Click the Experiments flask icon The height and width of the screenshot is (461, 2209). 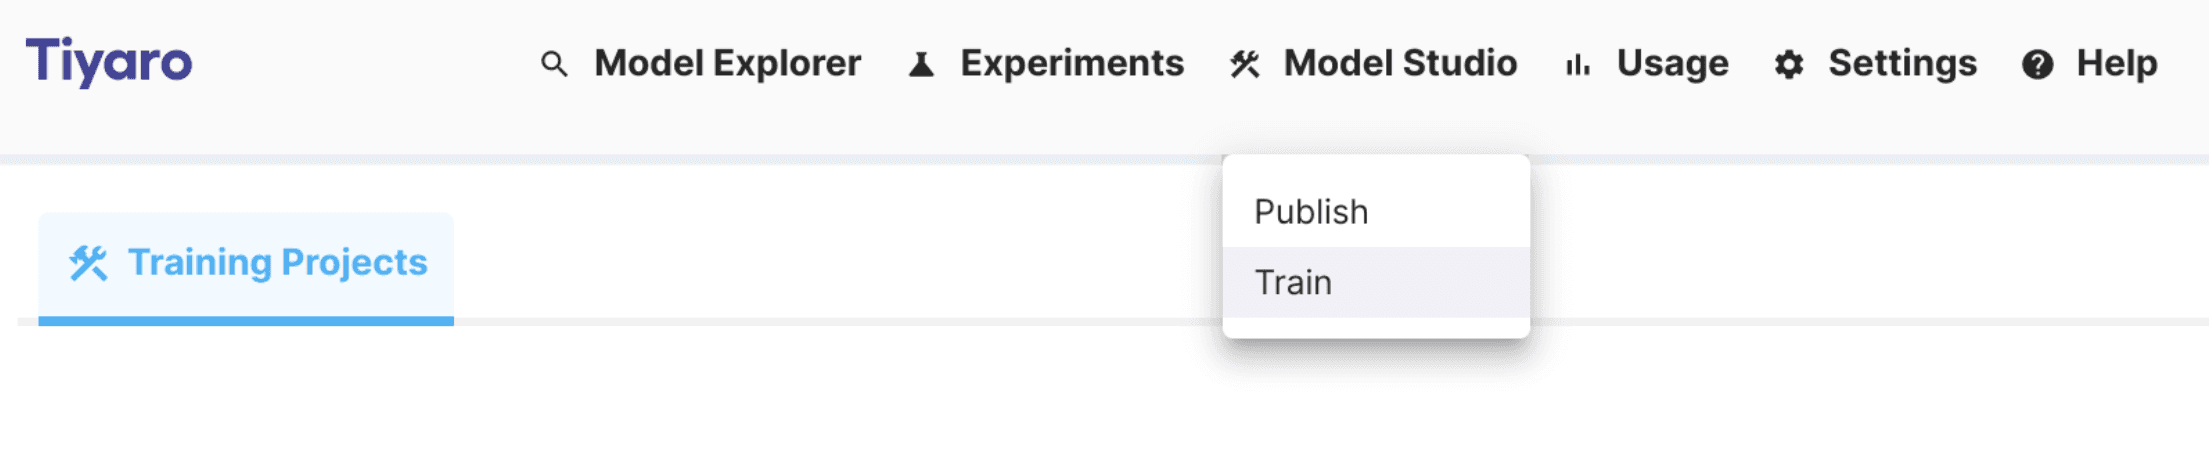pos(921,65)
